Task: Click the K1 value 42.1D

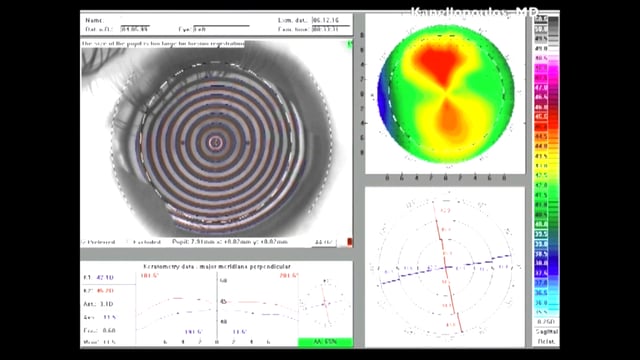Action: click(105, 278)
